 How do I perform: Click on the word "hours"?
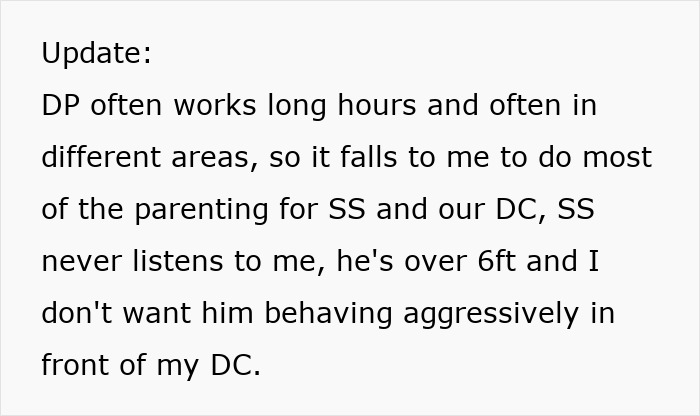click(368, 105)
